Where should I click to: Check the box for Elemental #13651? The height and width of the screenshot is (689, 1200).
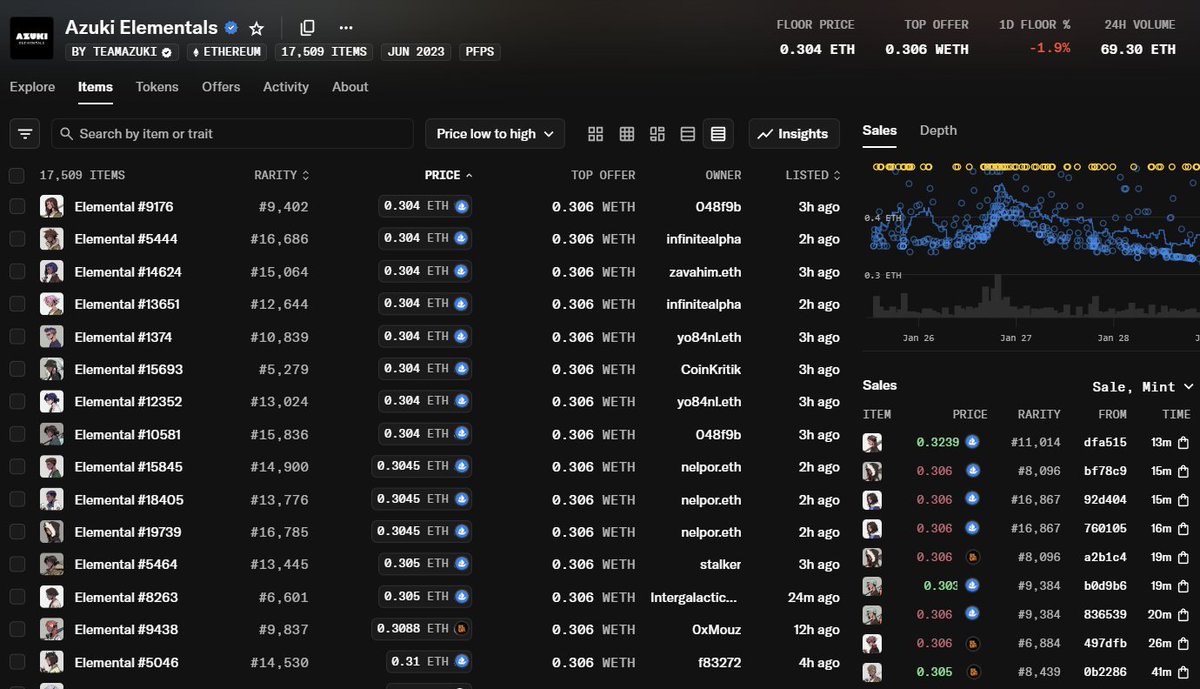(17, 304)
